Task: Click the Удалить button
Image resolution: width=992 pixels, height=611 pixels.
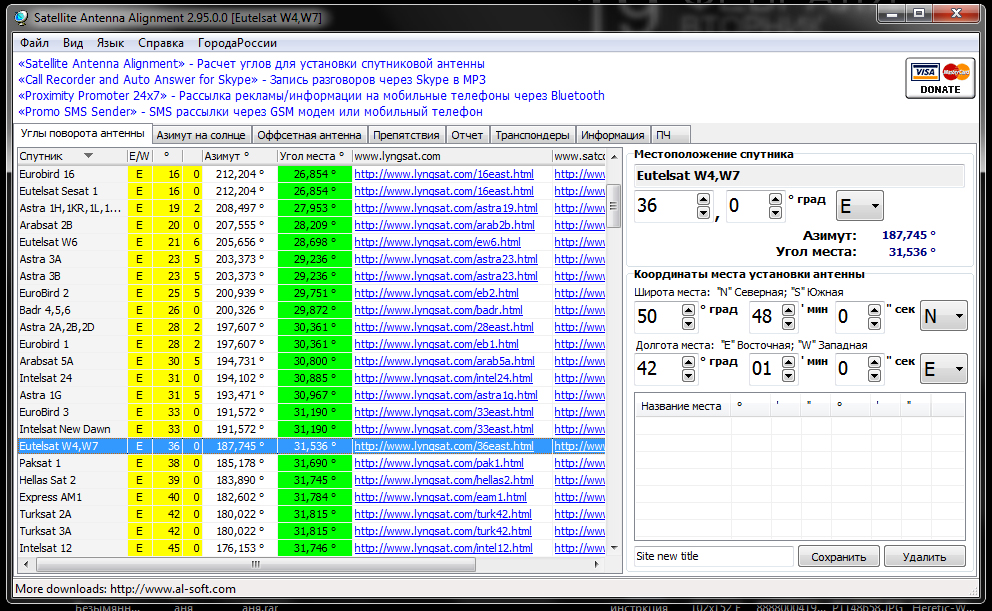Action: point(924,557)
